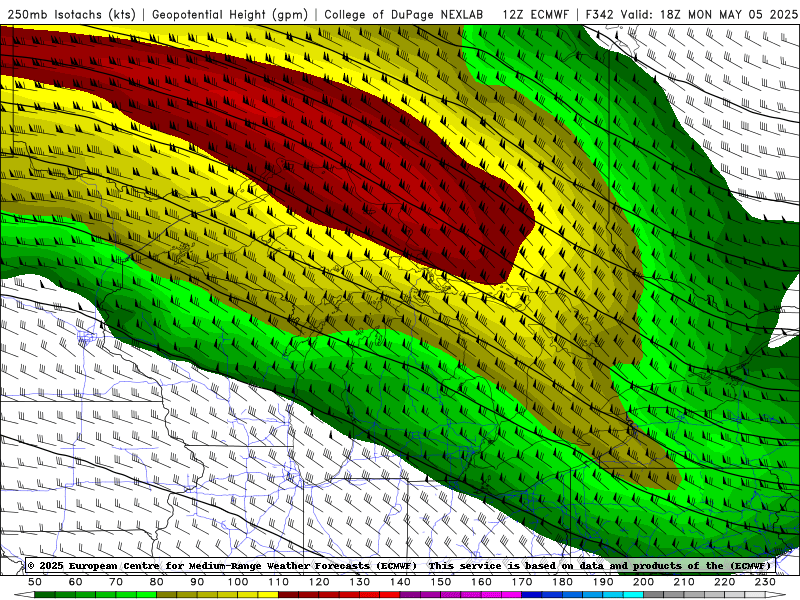Click the 140 knot legend label
800x600 pixels.
click(400, 582)
